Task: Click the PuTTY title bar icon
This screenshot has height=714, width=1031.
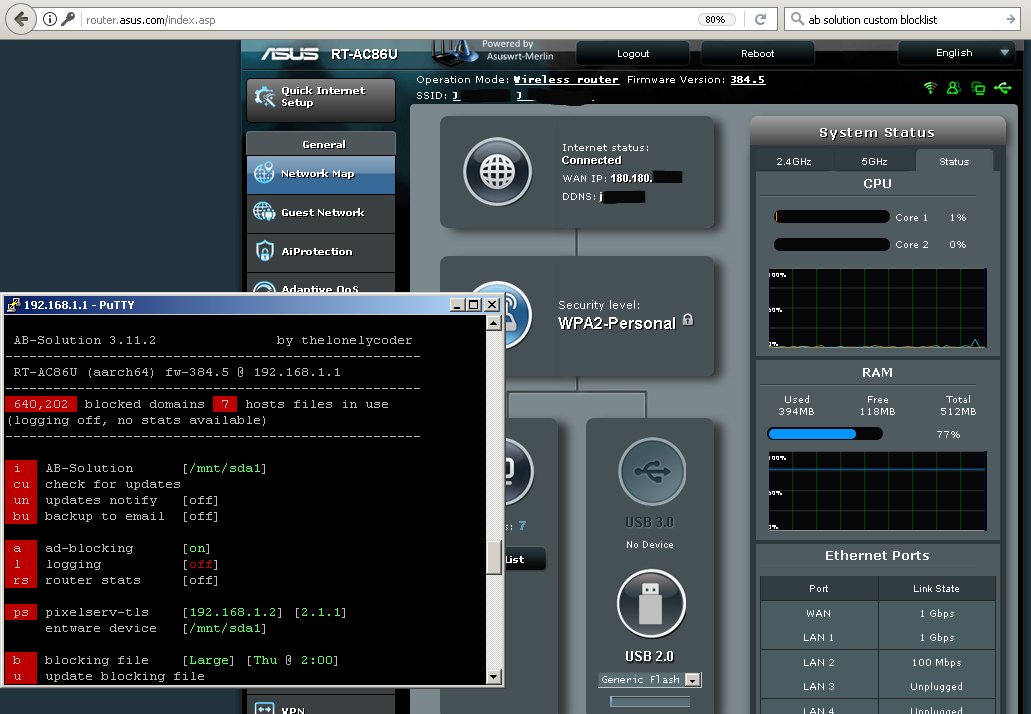Action: point(13,304)
